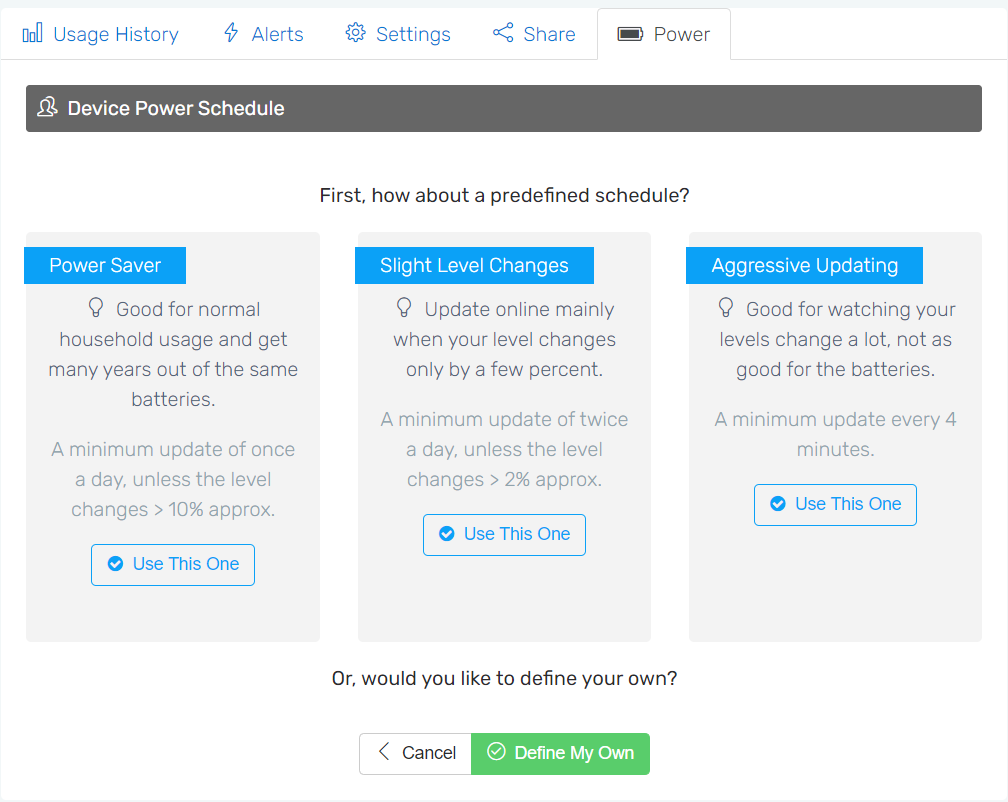The image size is (1008, 802).
Task: Choose Use This One for Slight Level Changes
Action: click(x=504, y=535)
